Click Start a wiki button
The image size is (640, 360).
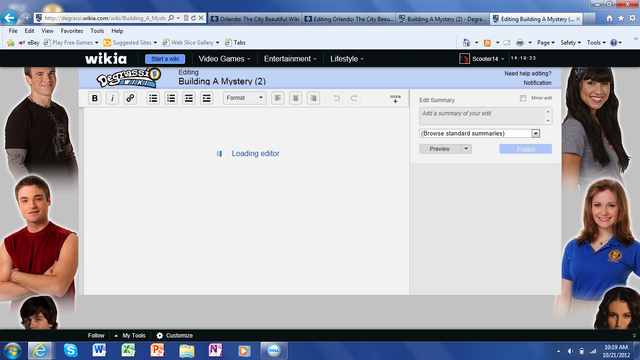[165, 59]
